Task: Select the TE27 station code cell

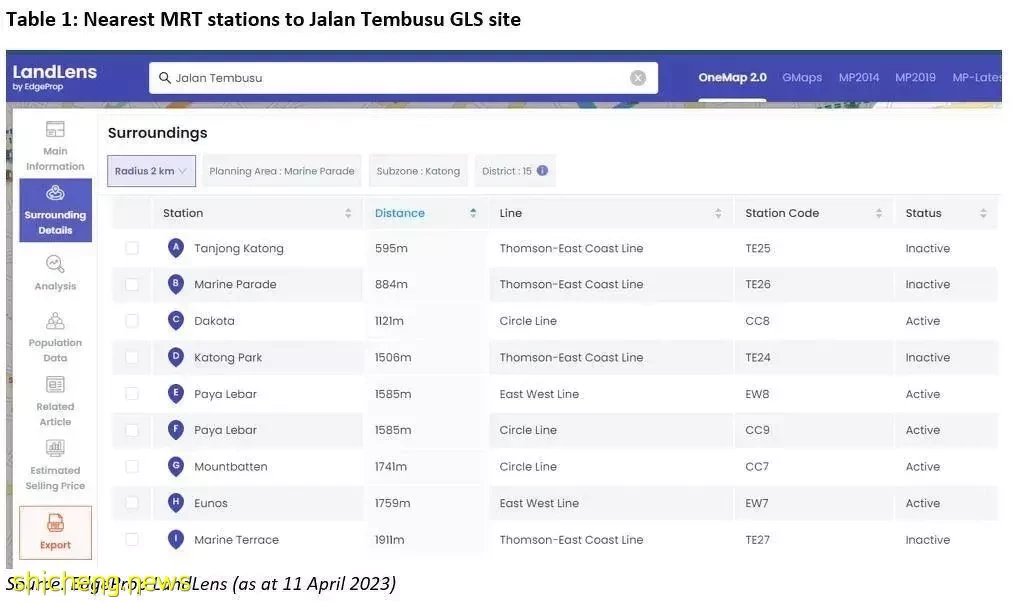Action: pyautogui.click(x=757, y=539)
